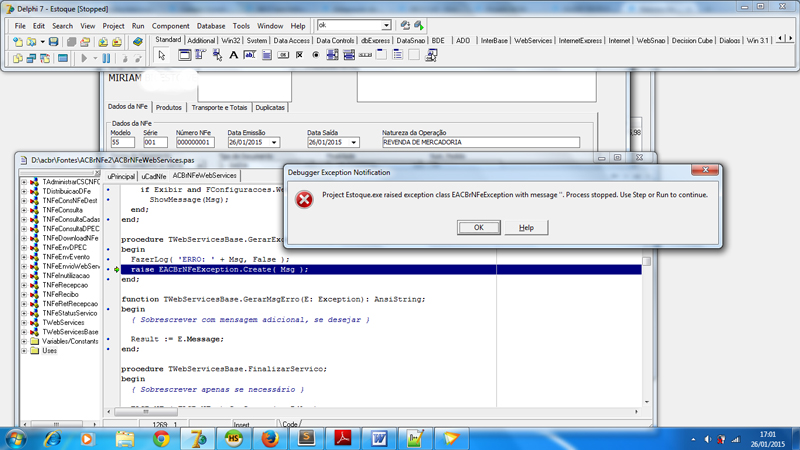The image size is (800, 450).
Task: Expand the TNFeConsulta tree node
Action: [x=24, y=210]
